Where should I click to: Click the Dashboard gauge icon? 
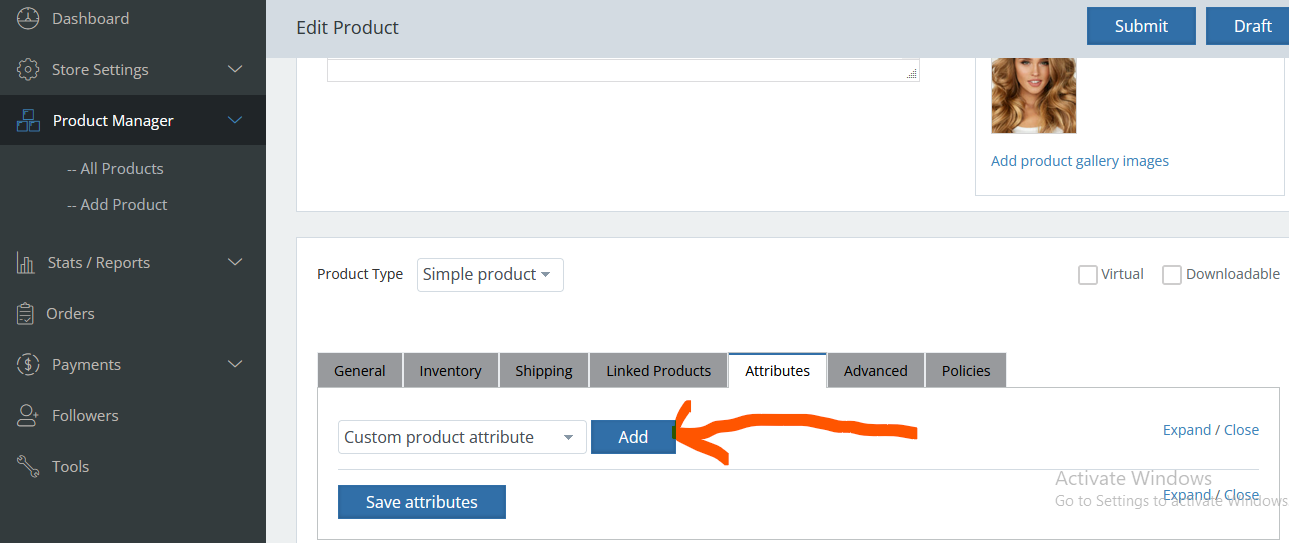(28, 18)
